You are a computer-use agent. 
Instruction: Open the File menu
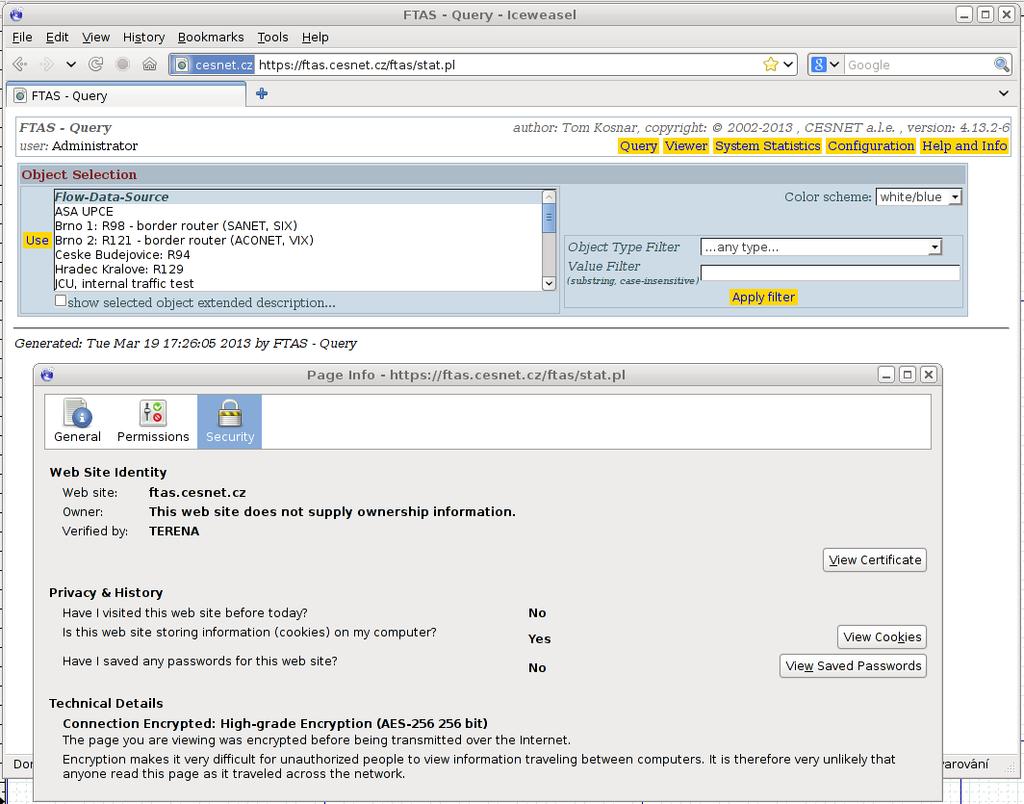click(x=22, y=37)
